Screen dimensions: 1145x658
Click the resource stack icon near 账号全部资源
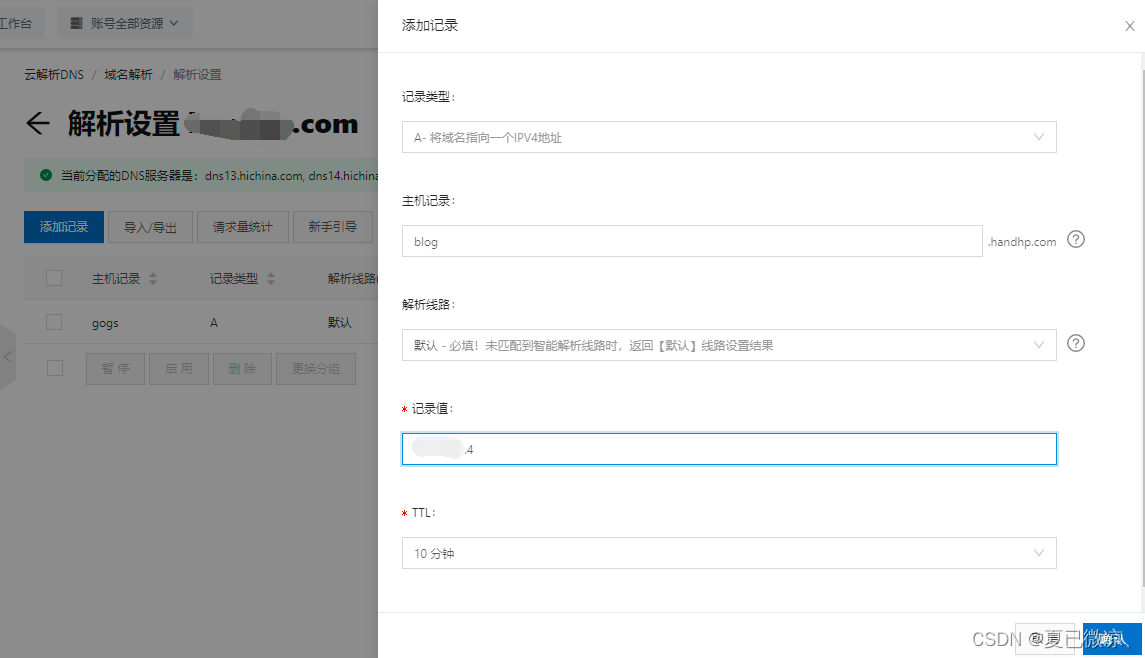[x=78, y=23]
